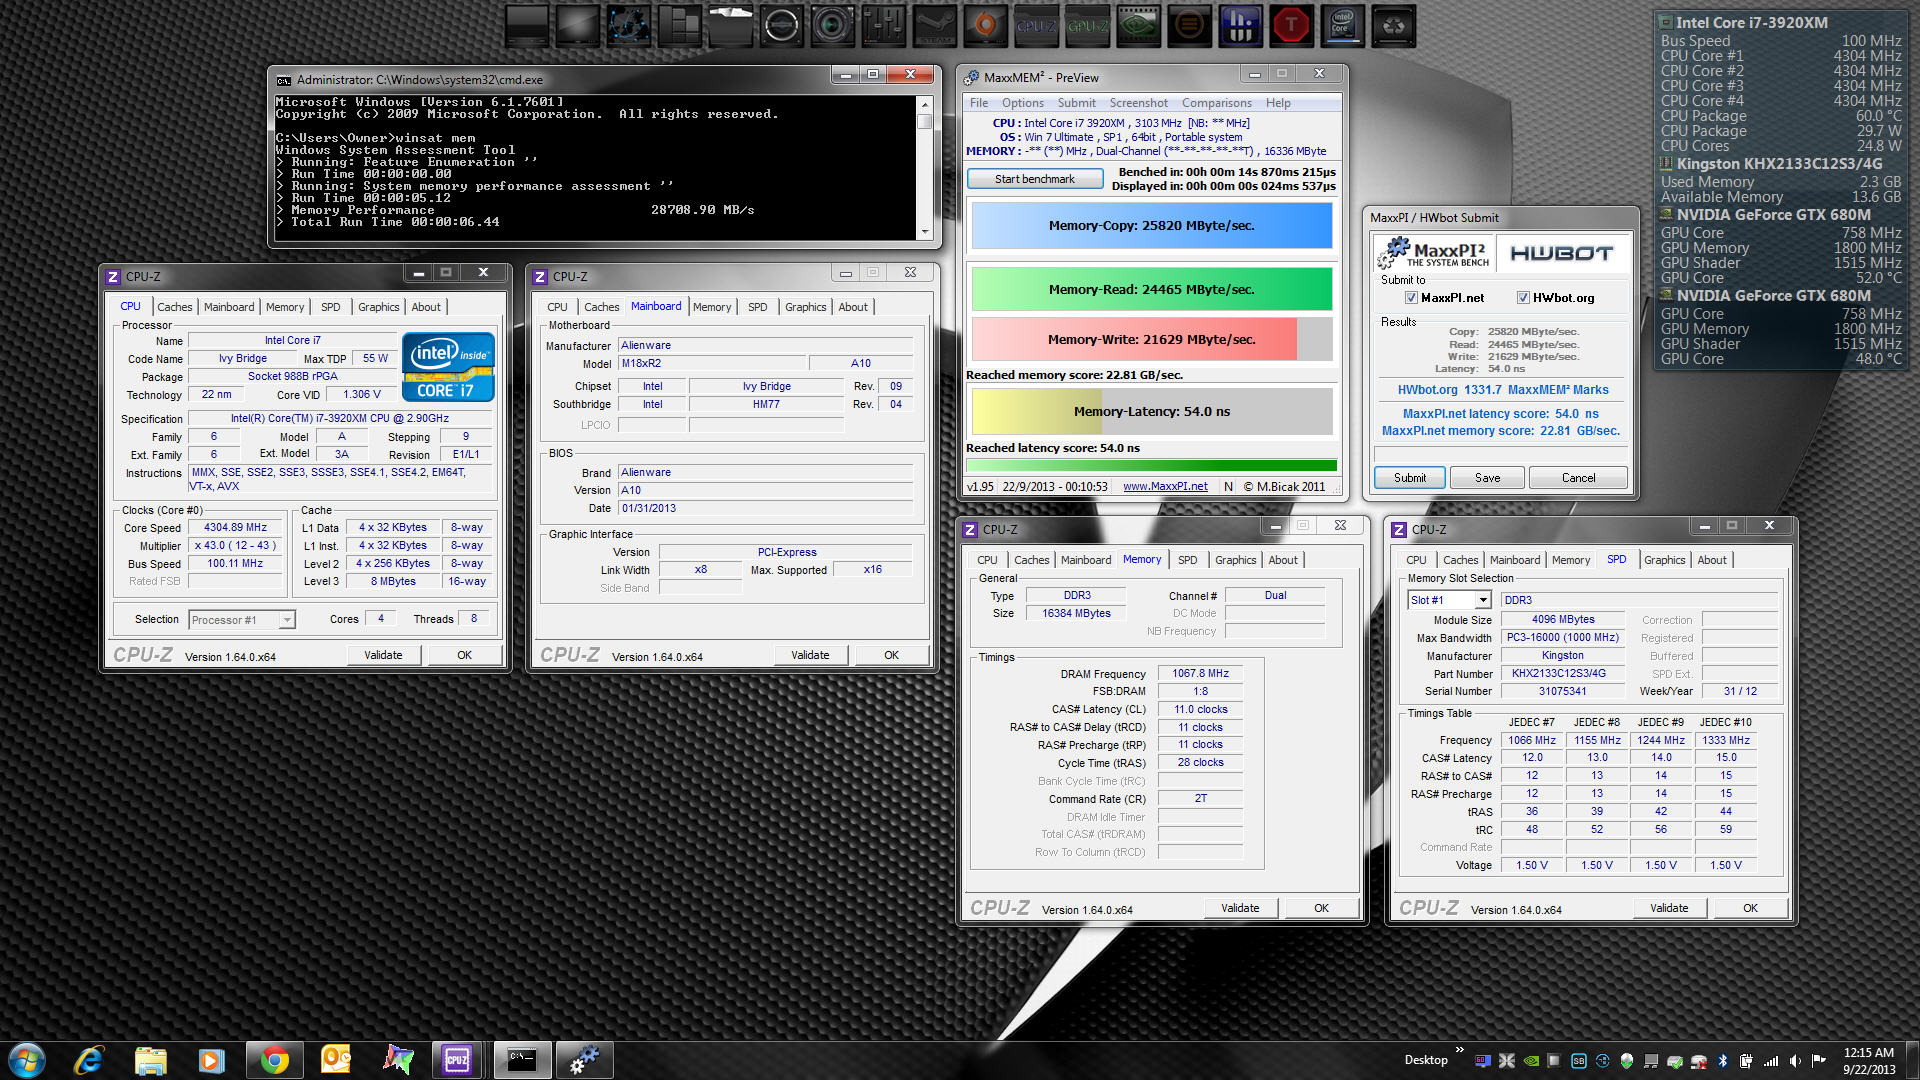Open the Action Center flag tray icon

1819,1061
